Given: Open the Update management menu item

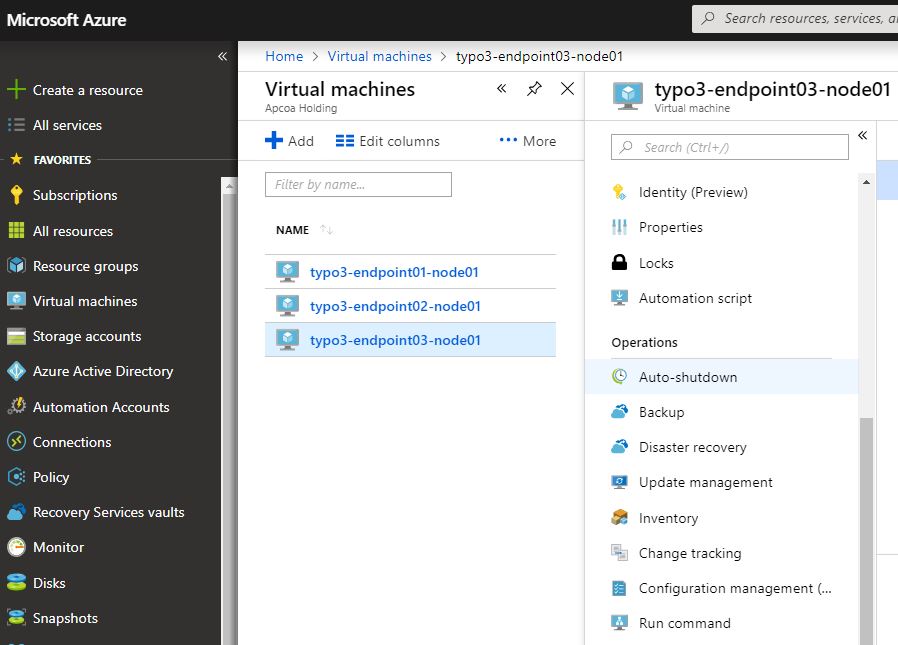Looking at the screenshot, I should [x=722, y=482].
